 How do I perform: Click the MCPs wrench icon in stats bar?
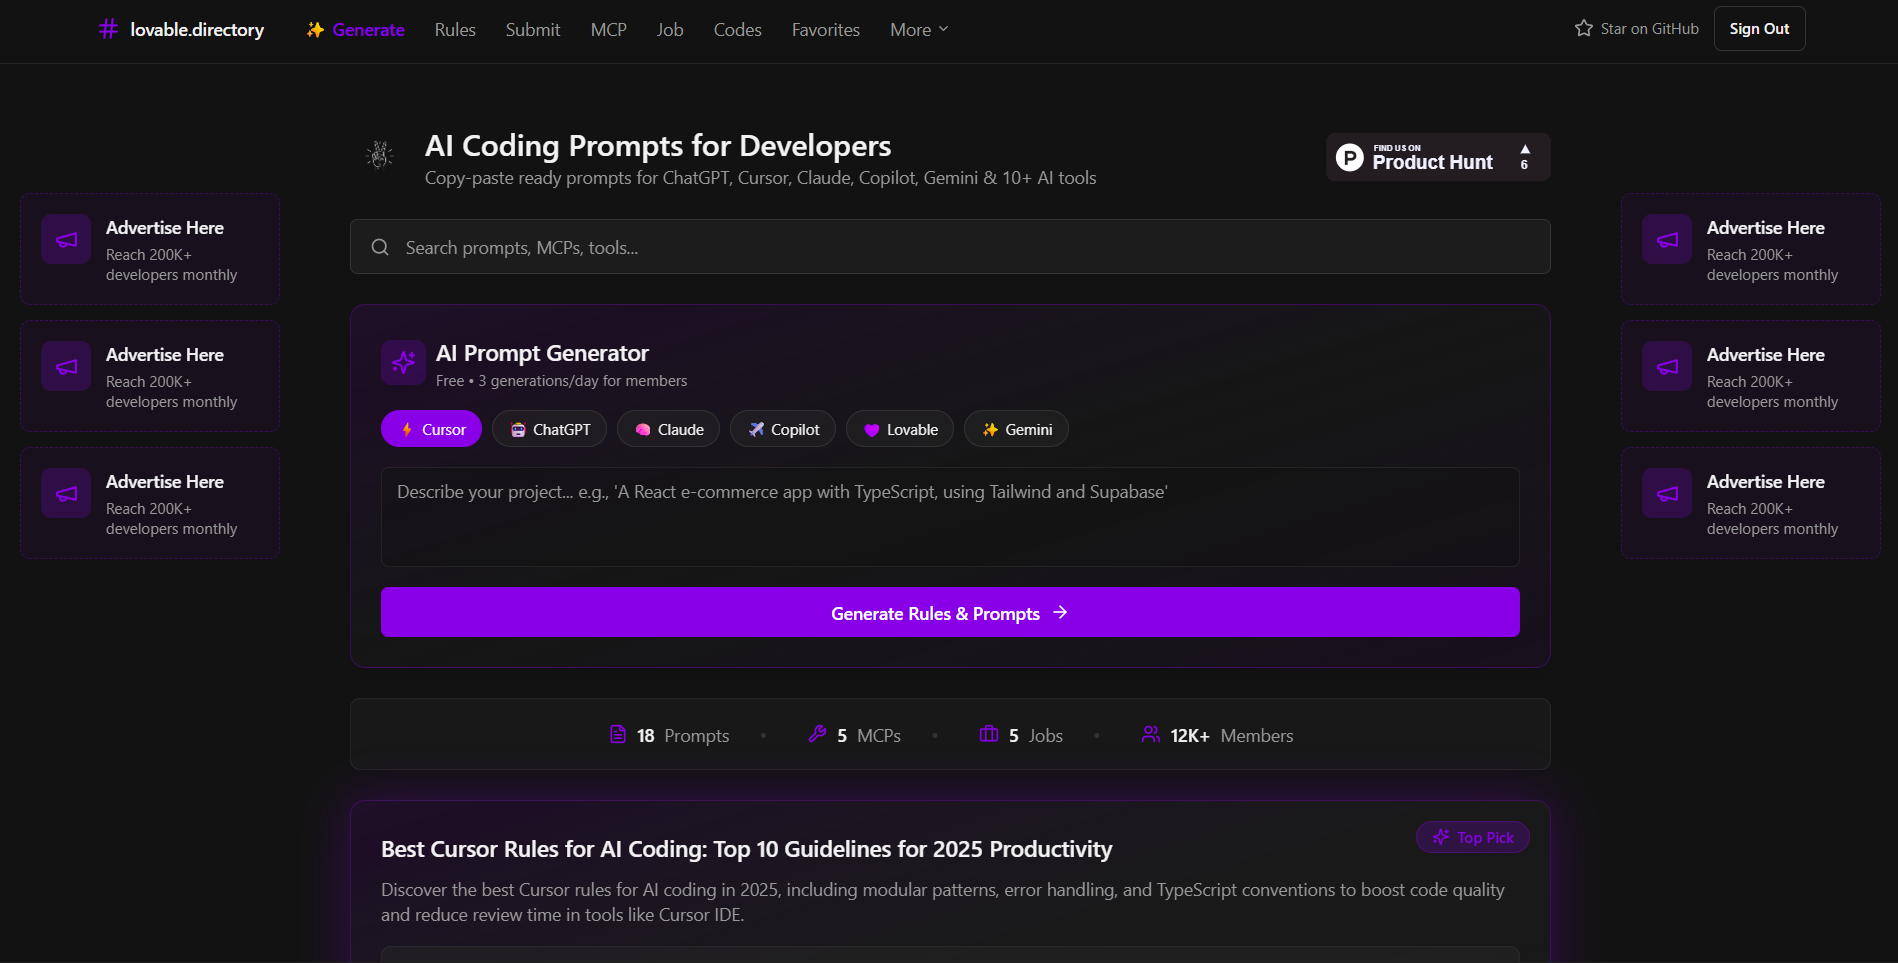pos(818,733)
